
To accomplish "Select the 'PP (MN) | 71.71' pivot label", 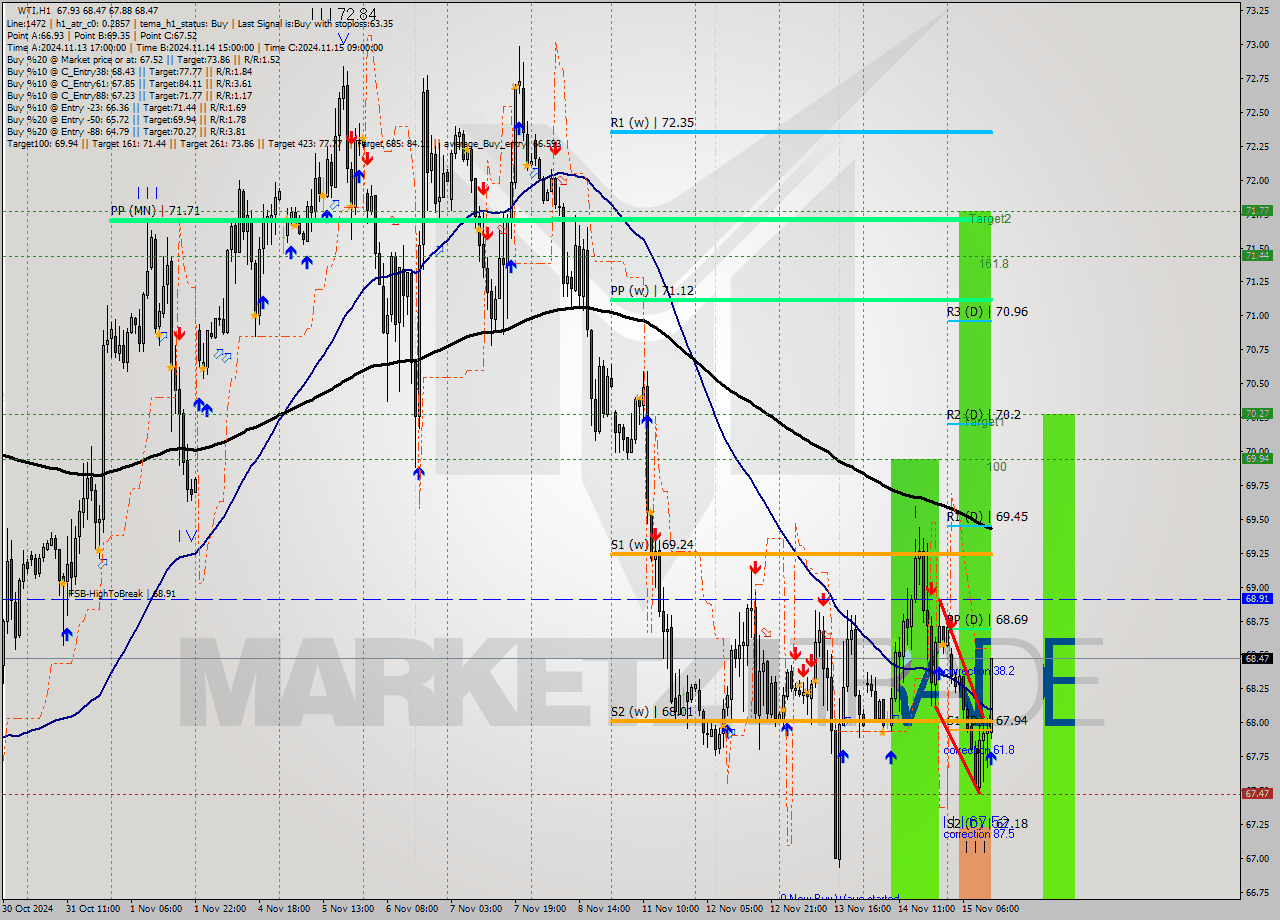I will point(155,211).
